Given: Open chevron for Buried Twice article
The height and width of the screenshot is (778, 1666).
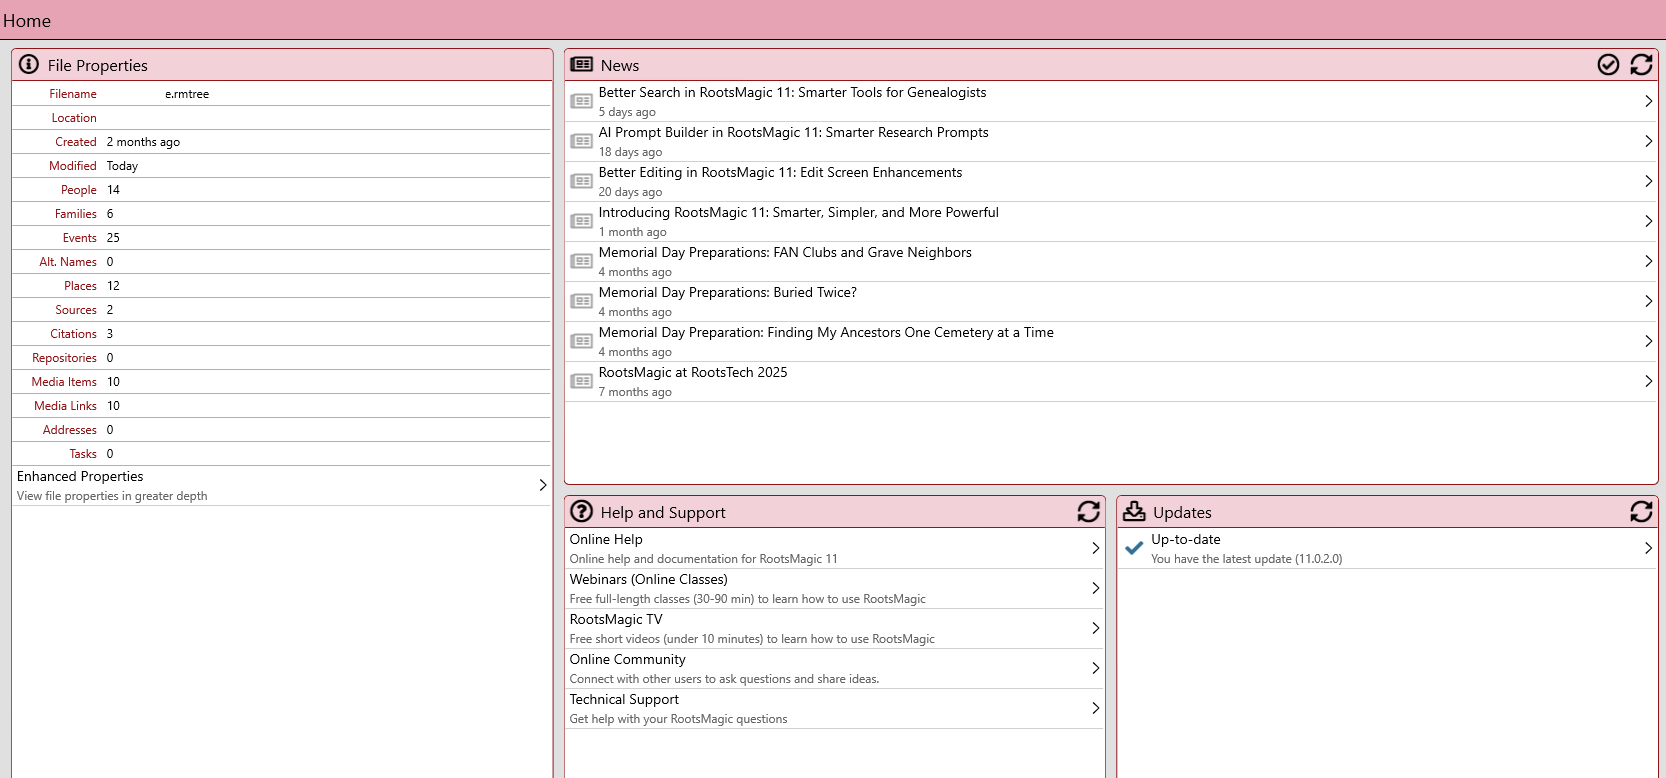Looking at the screenshot, I should click(x=1648, y=301).
